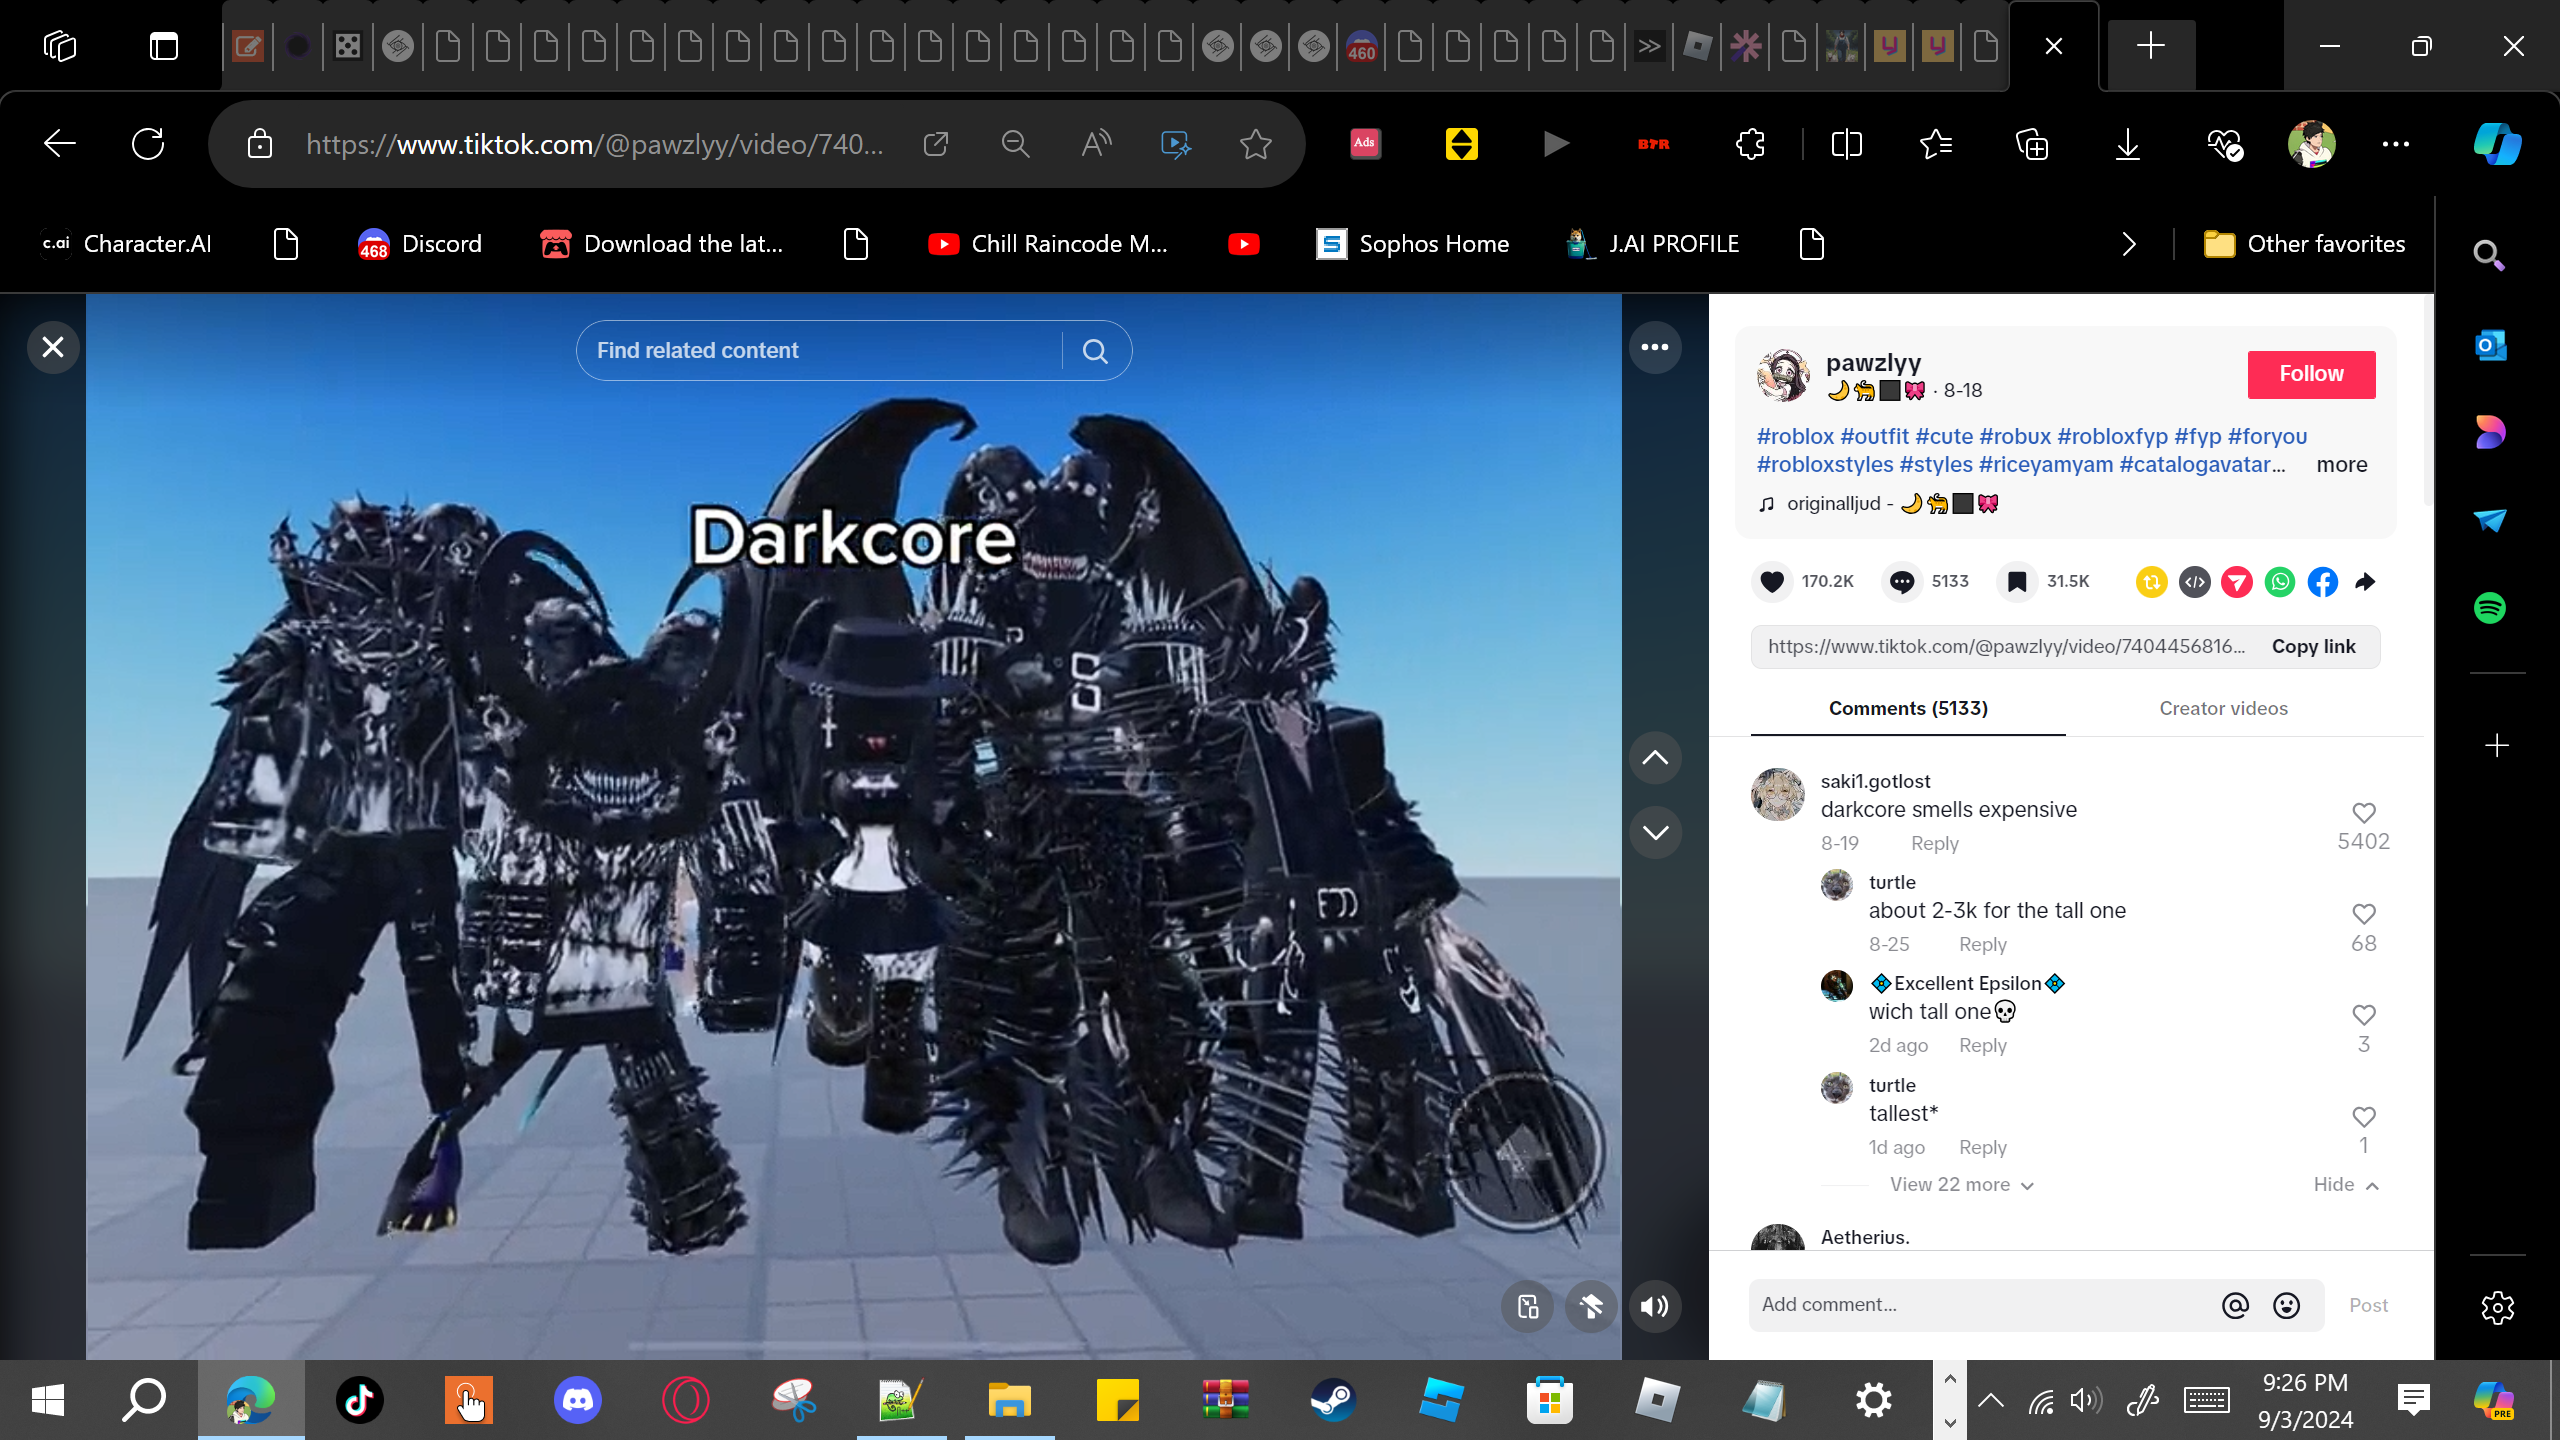Insert emoji in comment box
Screen dimensions: 2560x1440
click(2286, 1305)
